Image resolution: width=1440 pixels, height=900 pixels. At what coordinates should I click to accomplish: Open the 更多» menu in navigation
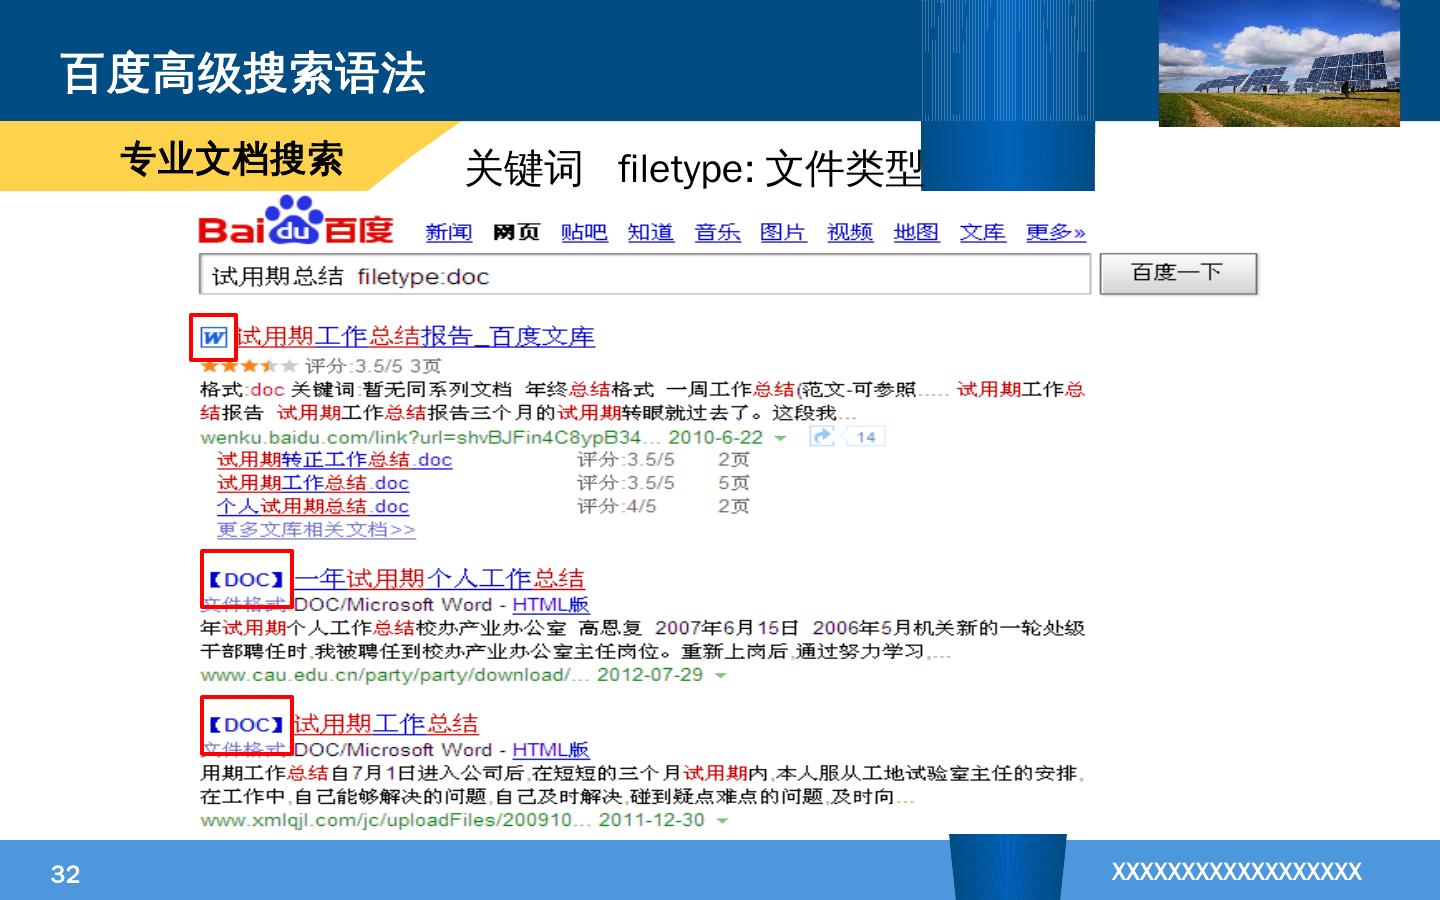(x=1055, y=232)
